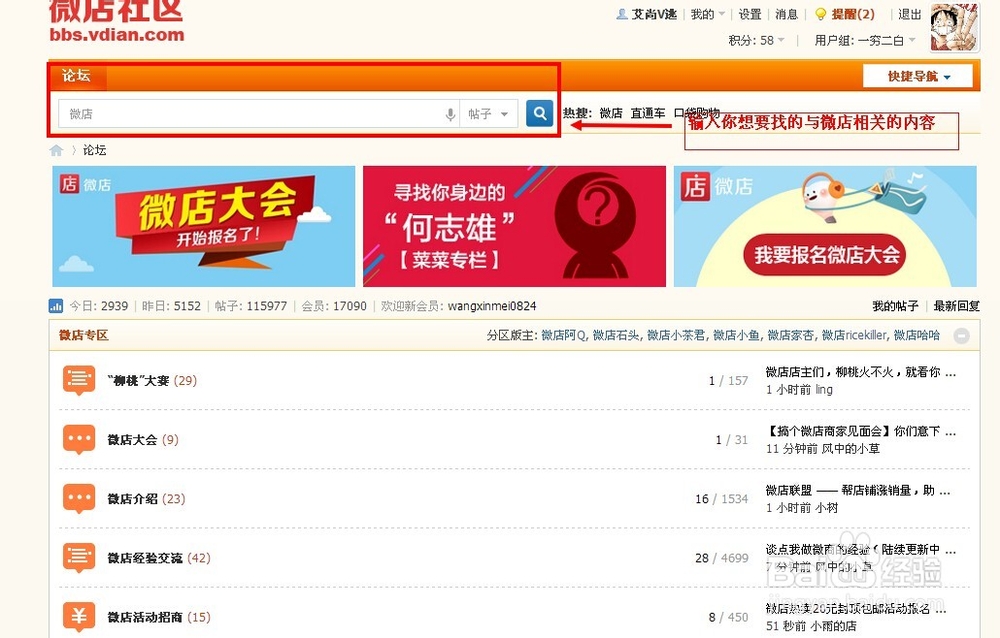Expand the 积分: 58 dropdown
1000x638 pixels.
coord(756,40)
